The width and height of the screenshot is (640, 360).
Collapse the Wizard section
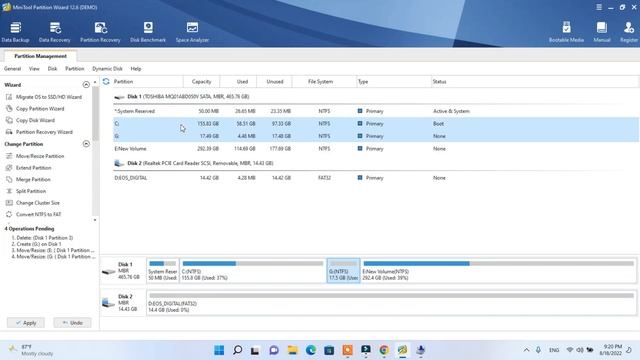click(x=86, y=84)
